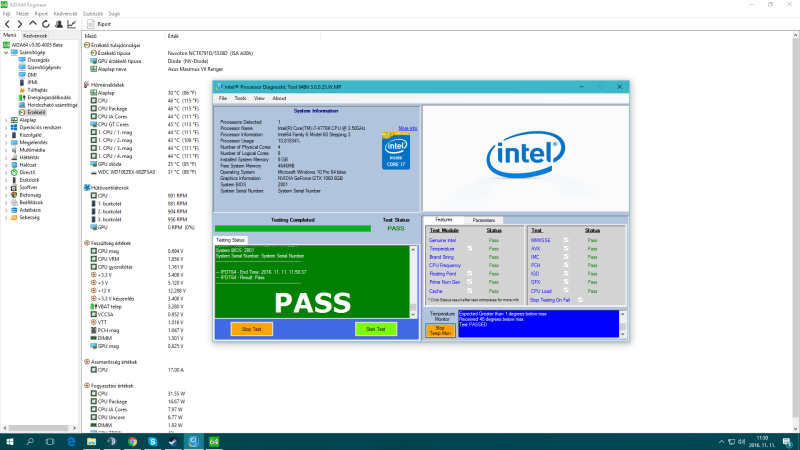Toggle Stop Testing On Fail checkbox
800x450 pixels.
(x=580, y=300)
